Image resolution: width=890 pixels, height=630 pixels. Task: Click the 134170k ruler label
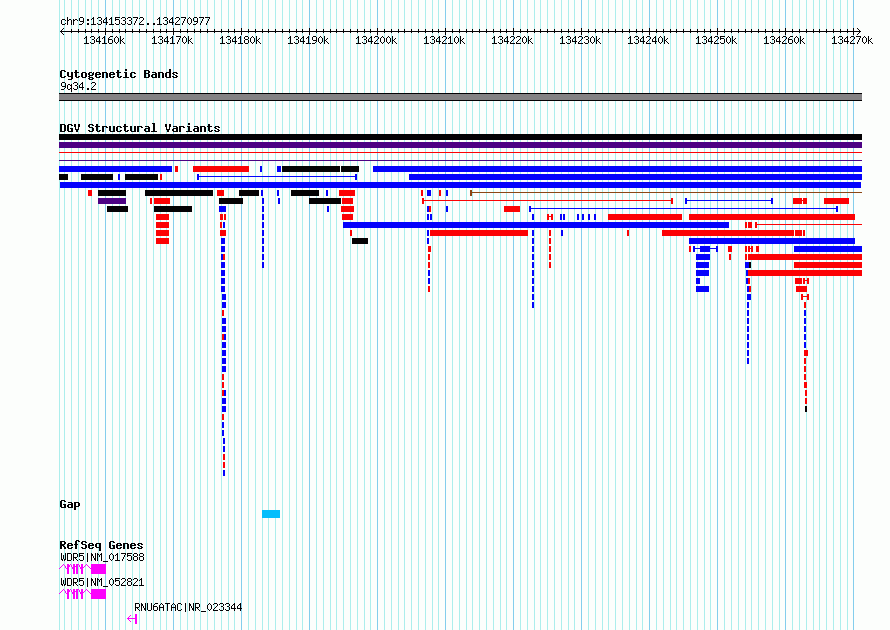tap(172, 41)
